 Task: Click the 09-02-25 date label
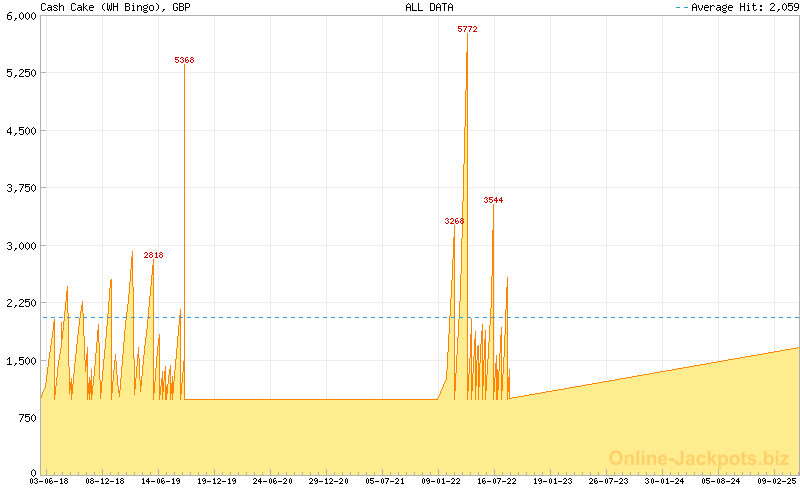tap(777, 481)
